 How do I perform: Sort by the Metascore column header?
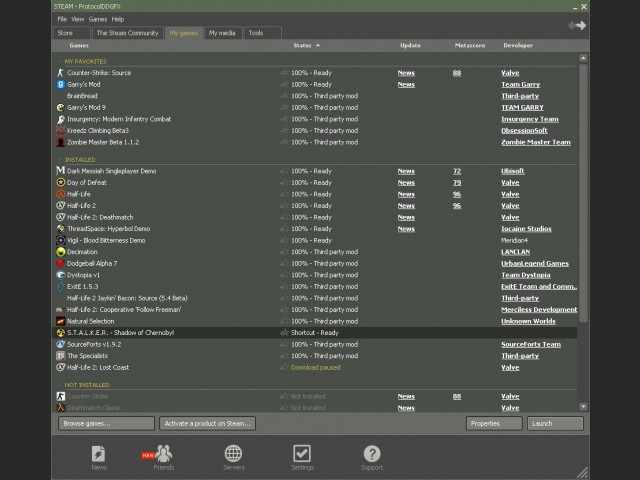click(x=470, y=45)
